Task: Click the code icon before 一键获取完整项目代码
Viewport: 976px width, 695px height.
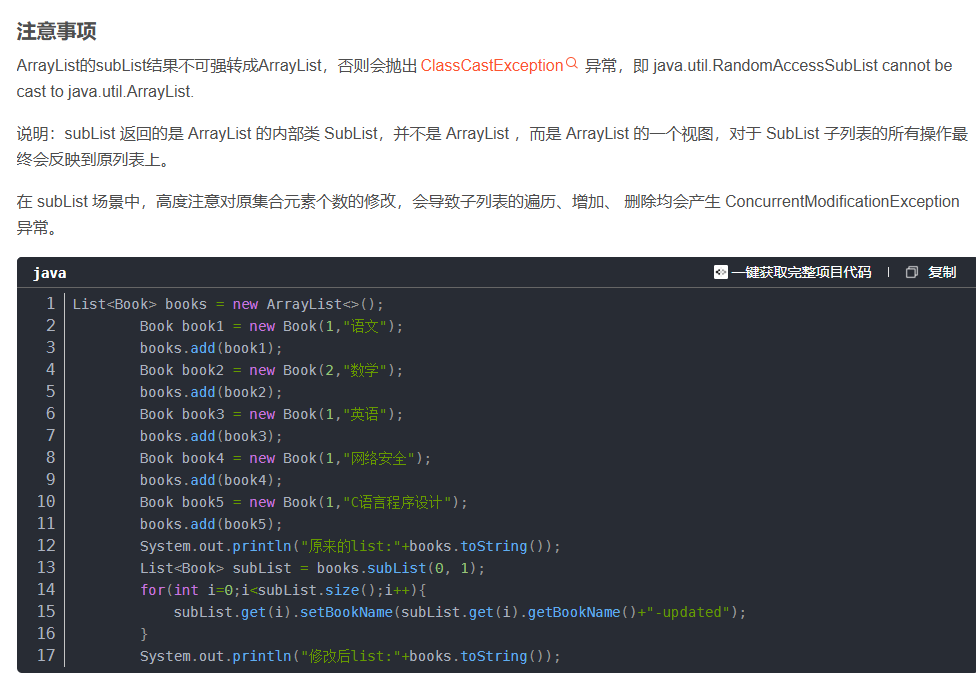Action: click(x=721, y=271)
